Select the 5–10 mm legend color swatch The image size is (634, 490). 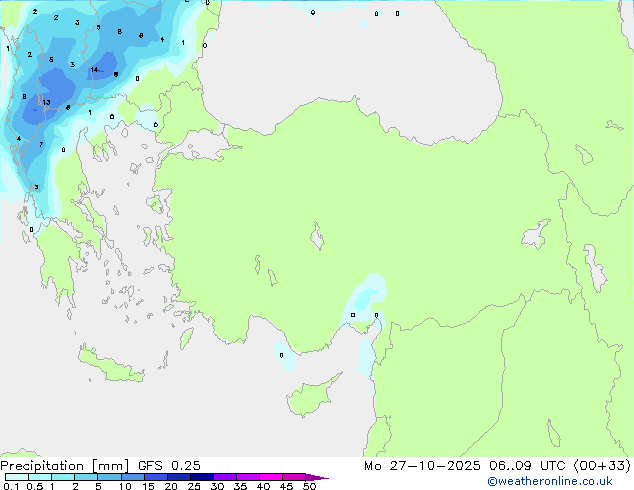pyautogui.click(x=109, y=477)
